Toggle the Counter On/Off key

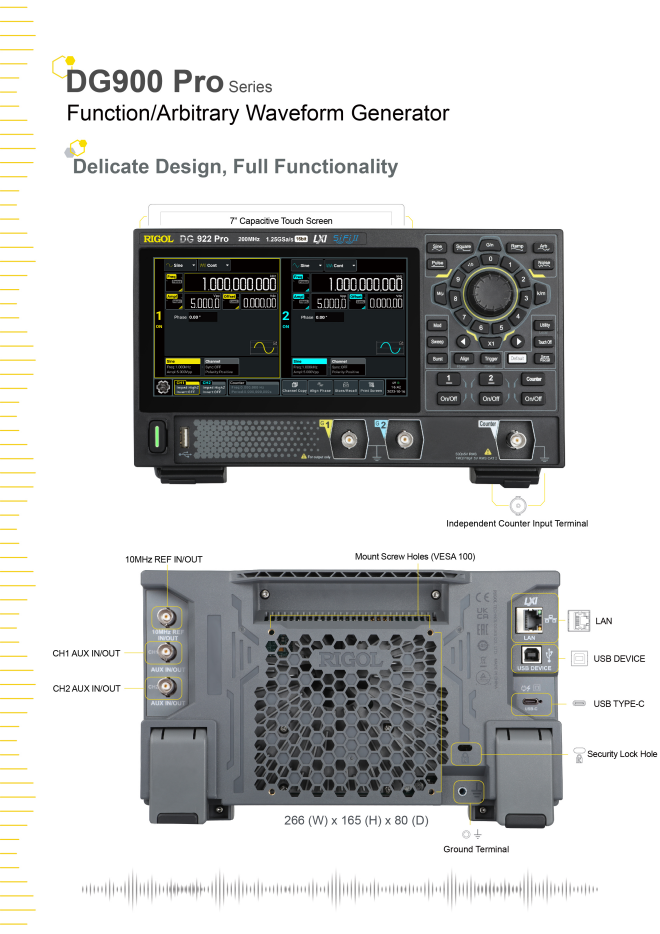pos(533,398)
